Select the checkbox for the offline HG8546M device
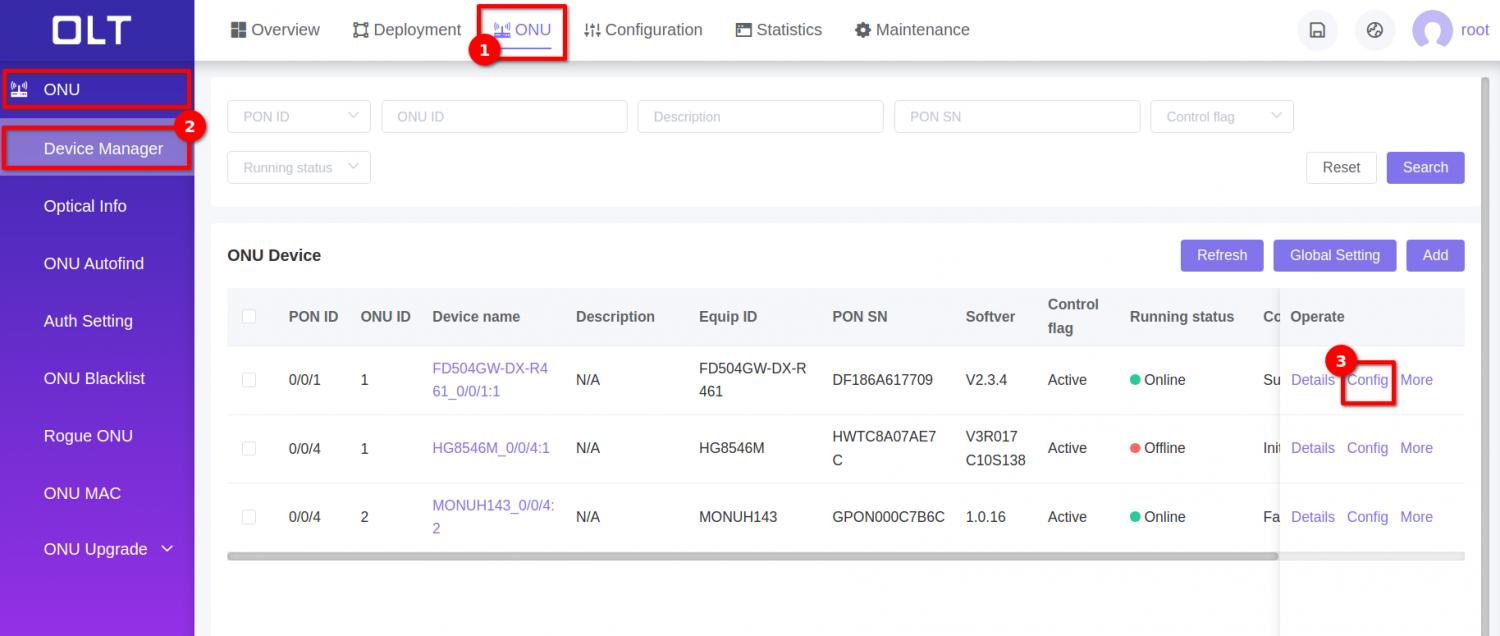Viewport: 1500px width, 636px height. click(x=249, y=448)
